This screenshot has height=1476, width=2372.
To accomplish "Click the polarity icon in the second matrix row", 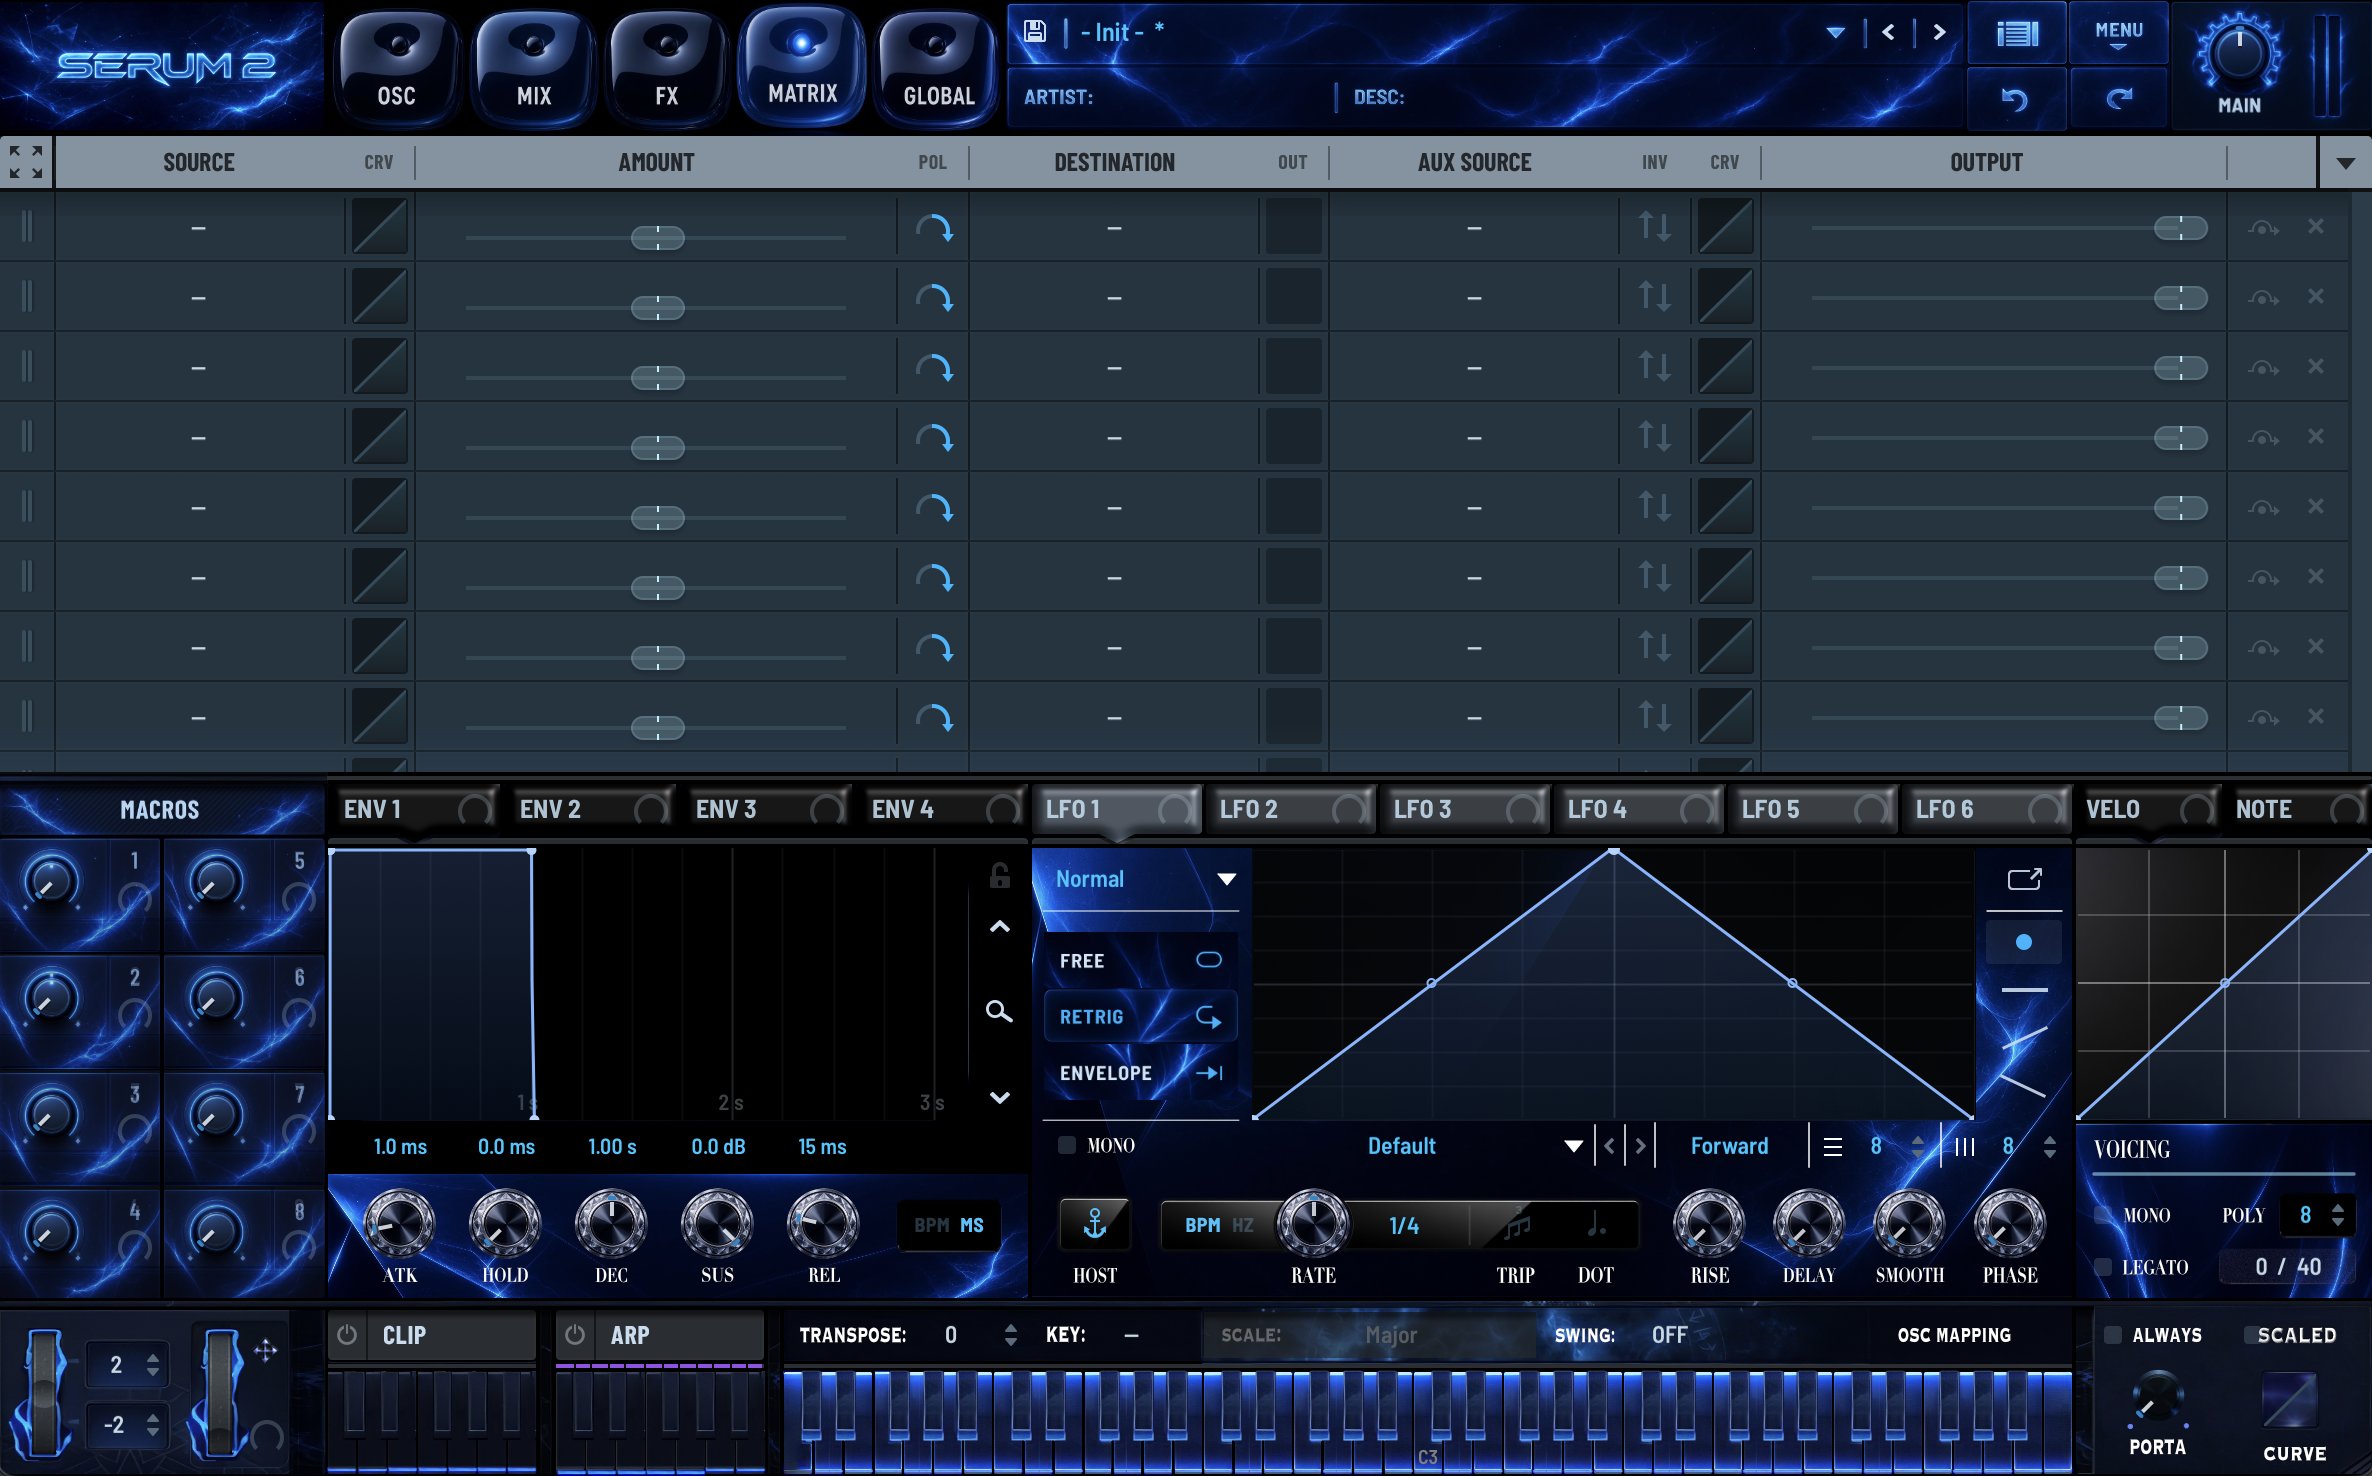I will point(934,298).
